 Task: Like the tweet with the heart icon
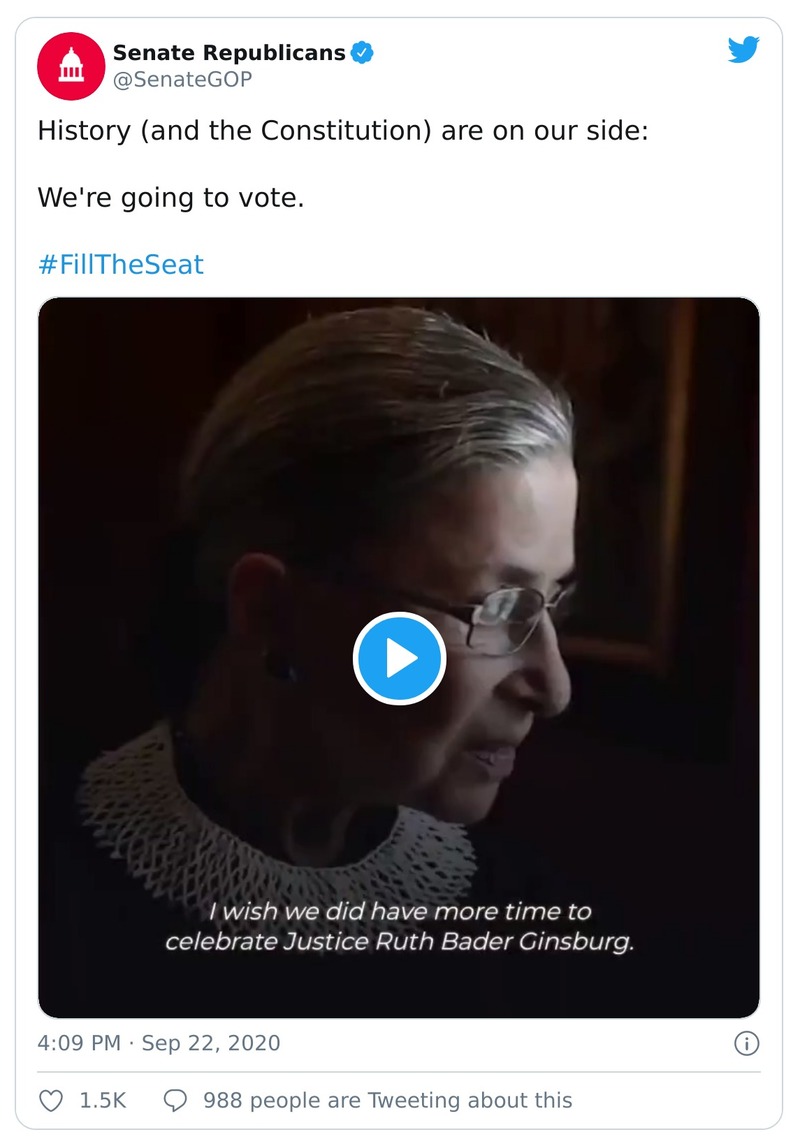coord(51,1101)
